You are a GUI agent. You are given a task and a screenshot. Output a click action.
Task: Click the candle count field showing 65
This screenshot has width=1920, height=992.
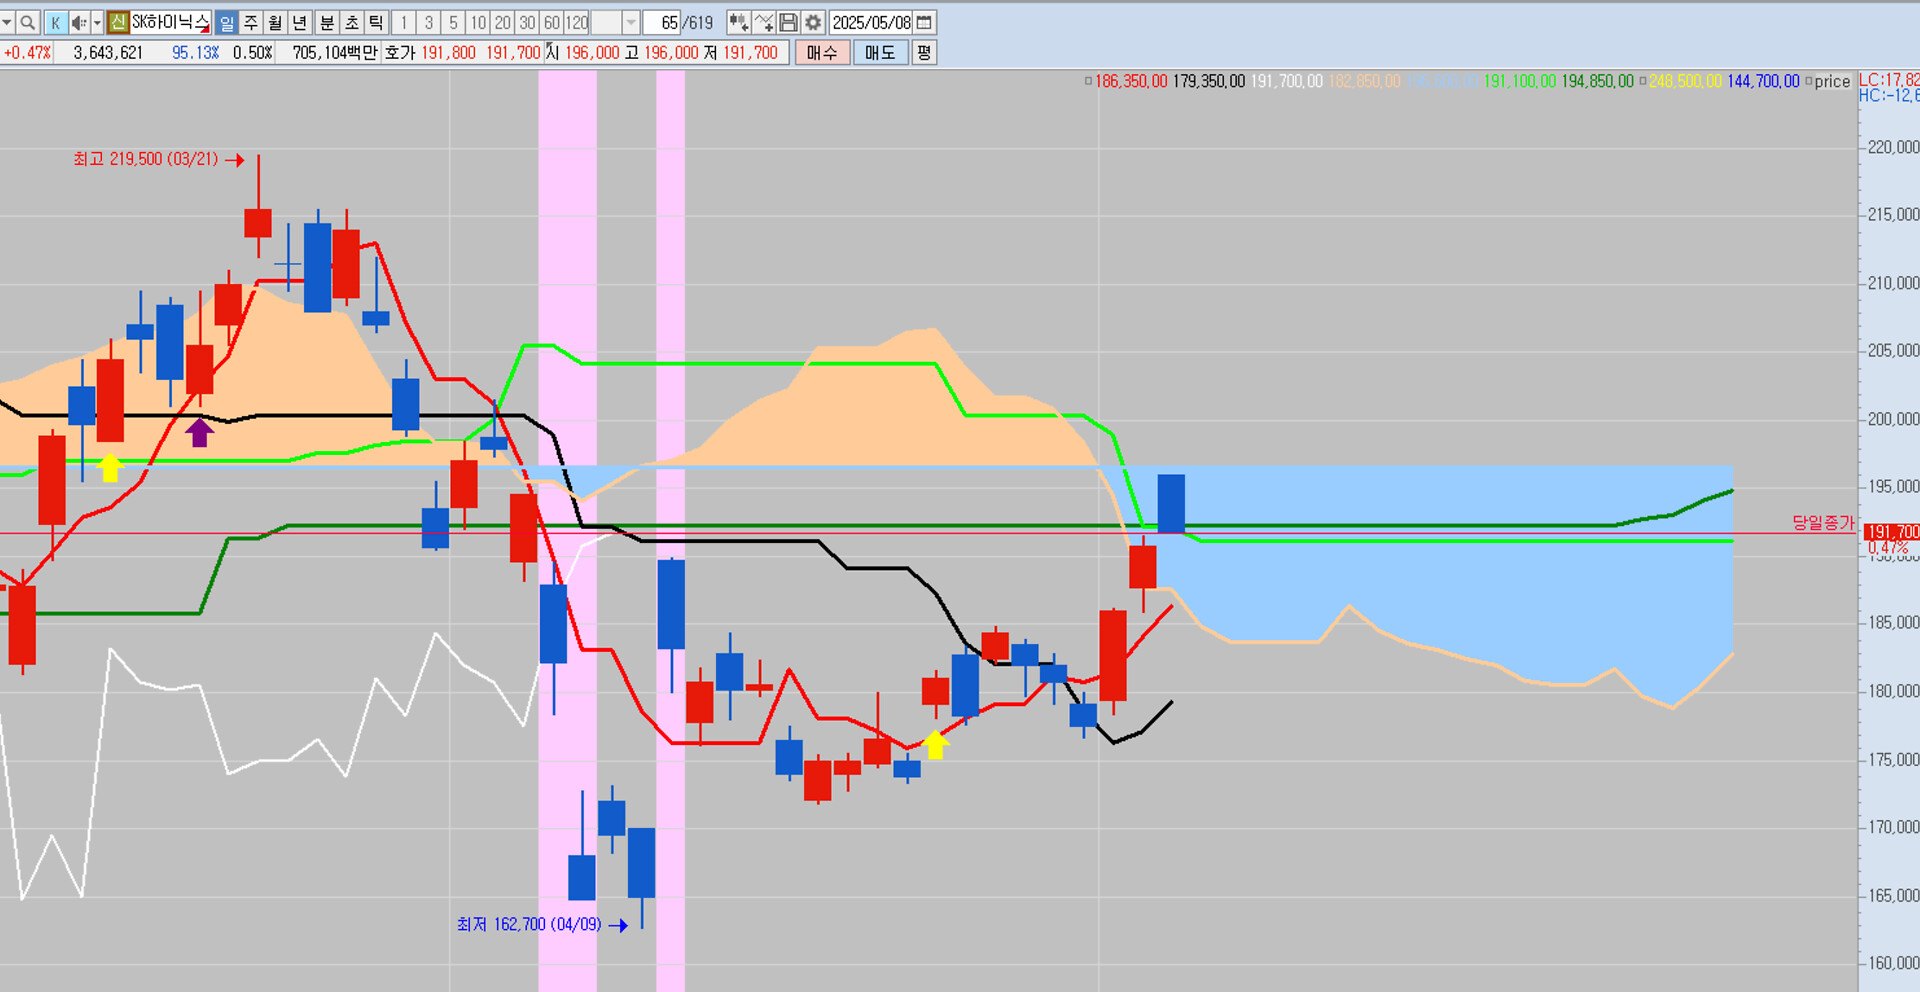(662, 22)
